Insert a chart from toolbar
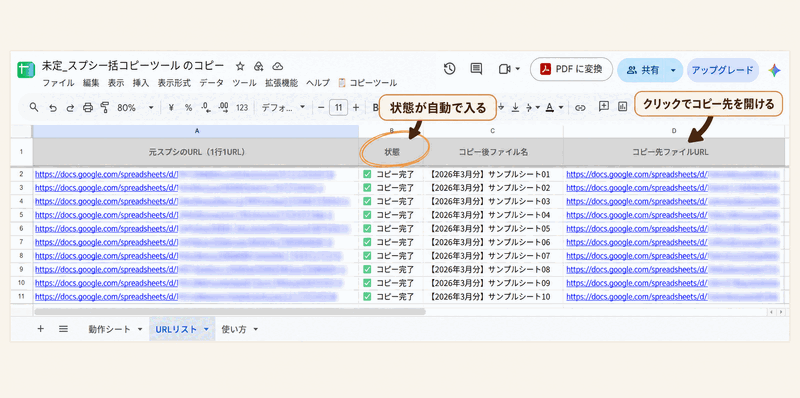 pos(622,106)
